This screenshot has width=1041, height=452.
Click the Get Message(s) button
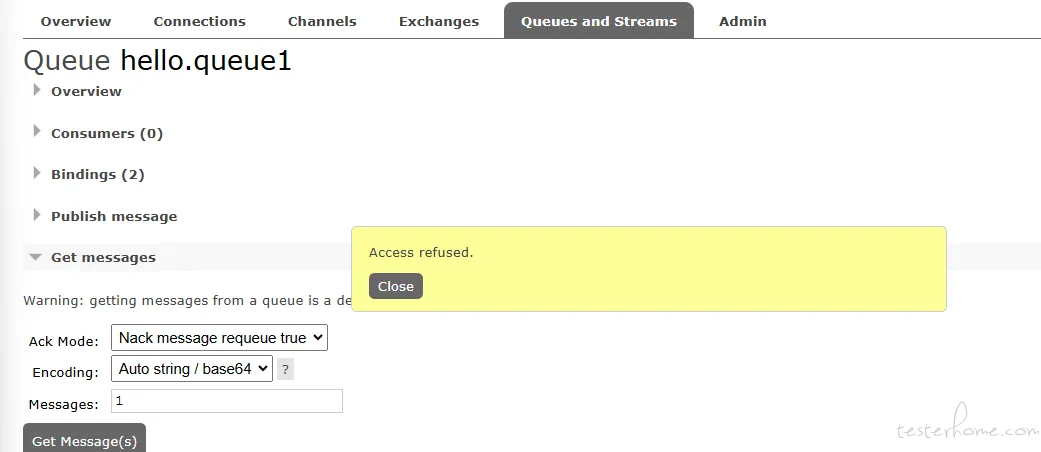[84, 440]
